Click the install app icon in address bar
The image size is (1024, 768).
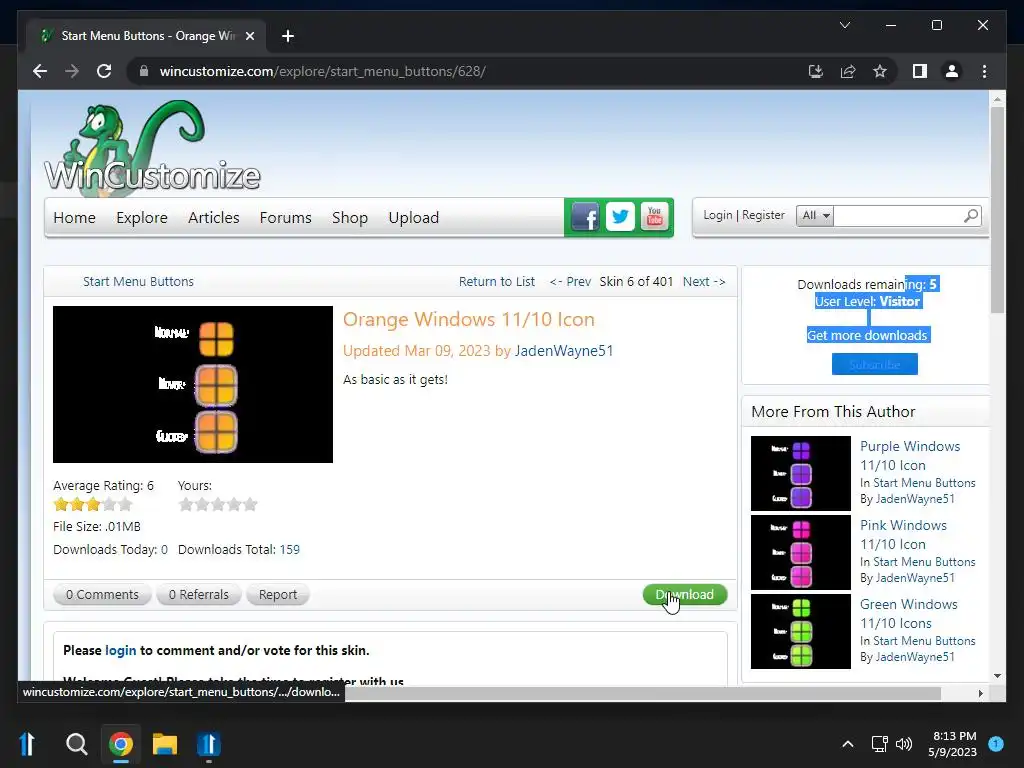coord(815,71)
